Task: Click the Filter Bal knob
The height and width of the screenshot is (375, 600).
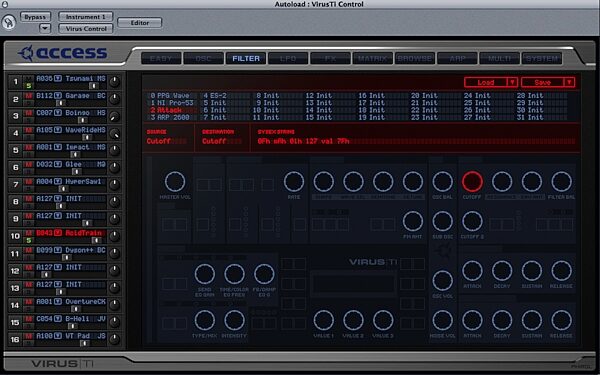Action: pyautogui.click(x=561, y=181)
